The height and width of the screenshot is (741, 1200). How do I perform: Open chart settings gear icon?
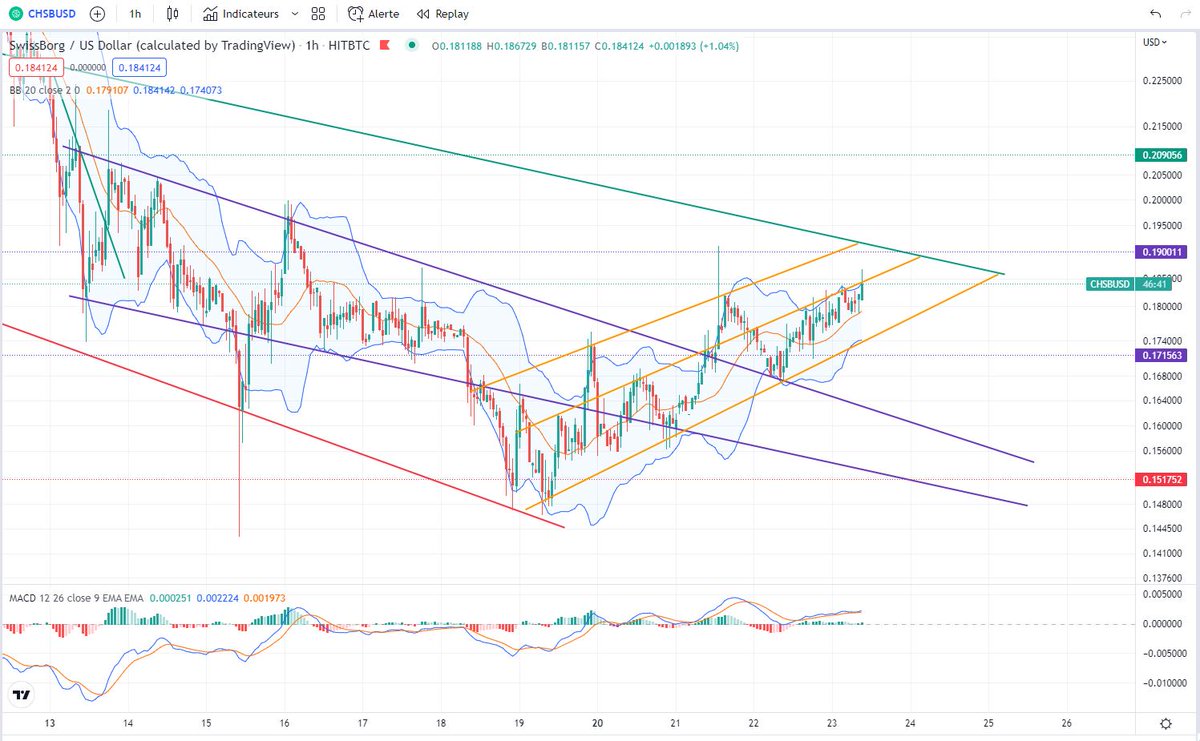coord(1166,723)
